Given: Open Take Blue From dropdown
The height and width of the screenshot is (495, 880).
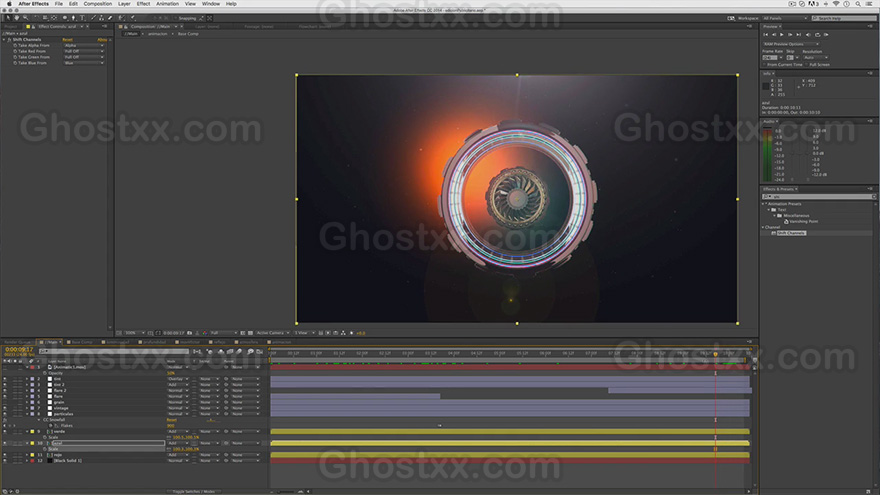Looking at the screenshot, I should point(84,63).
